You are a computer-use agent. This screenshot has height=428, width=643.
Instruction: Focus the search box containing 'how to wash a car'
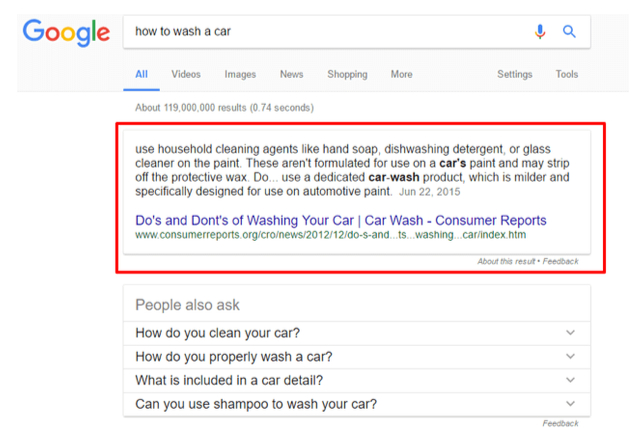tap(356, 32)
